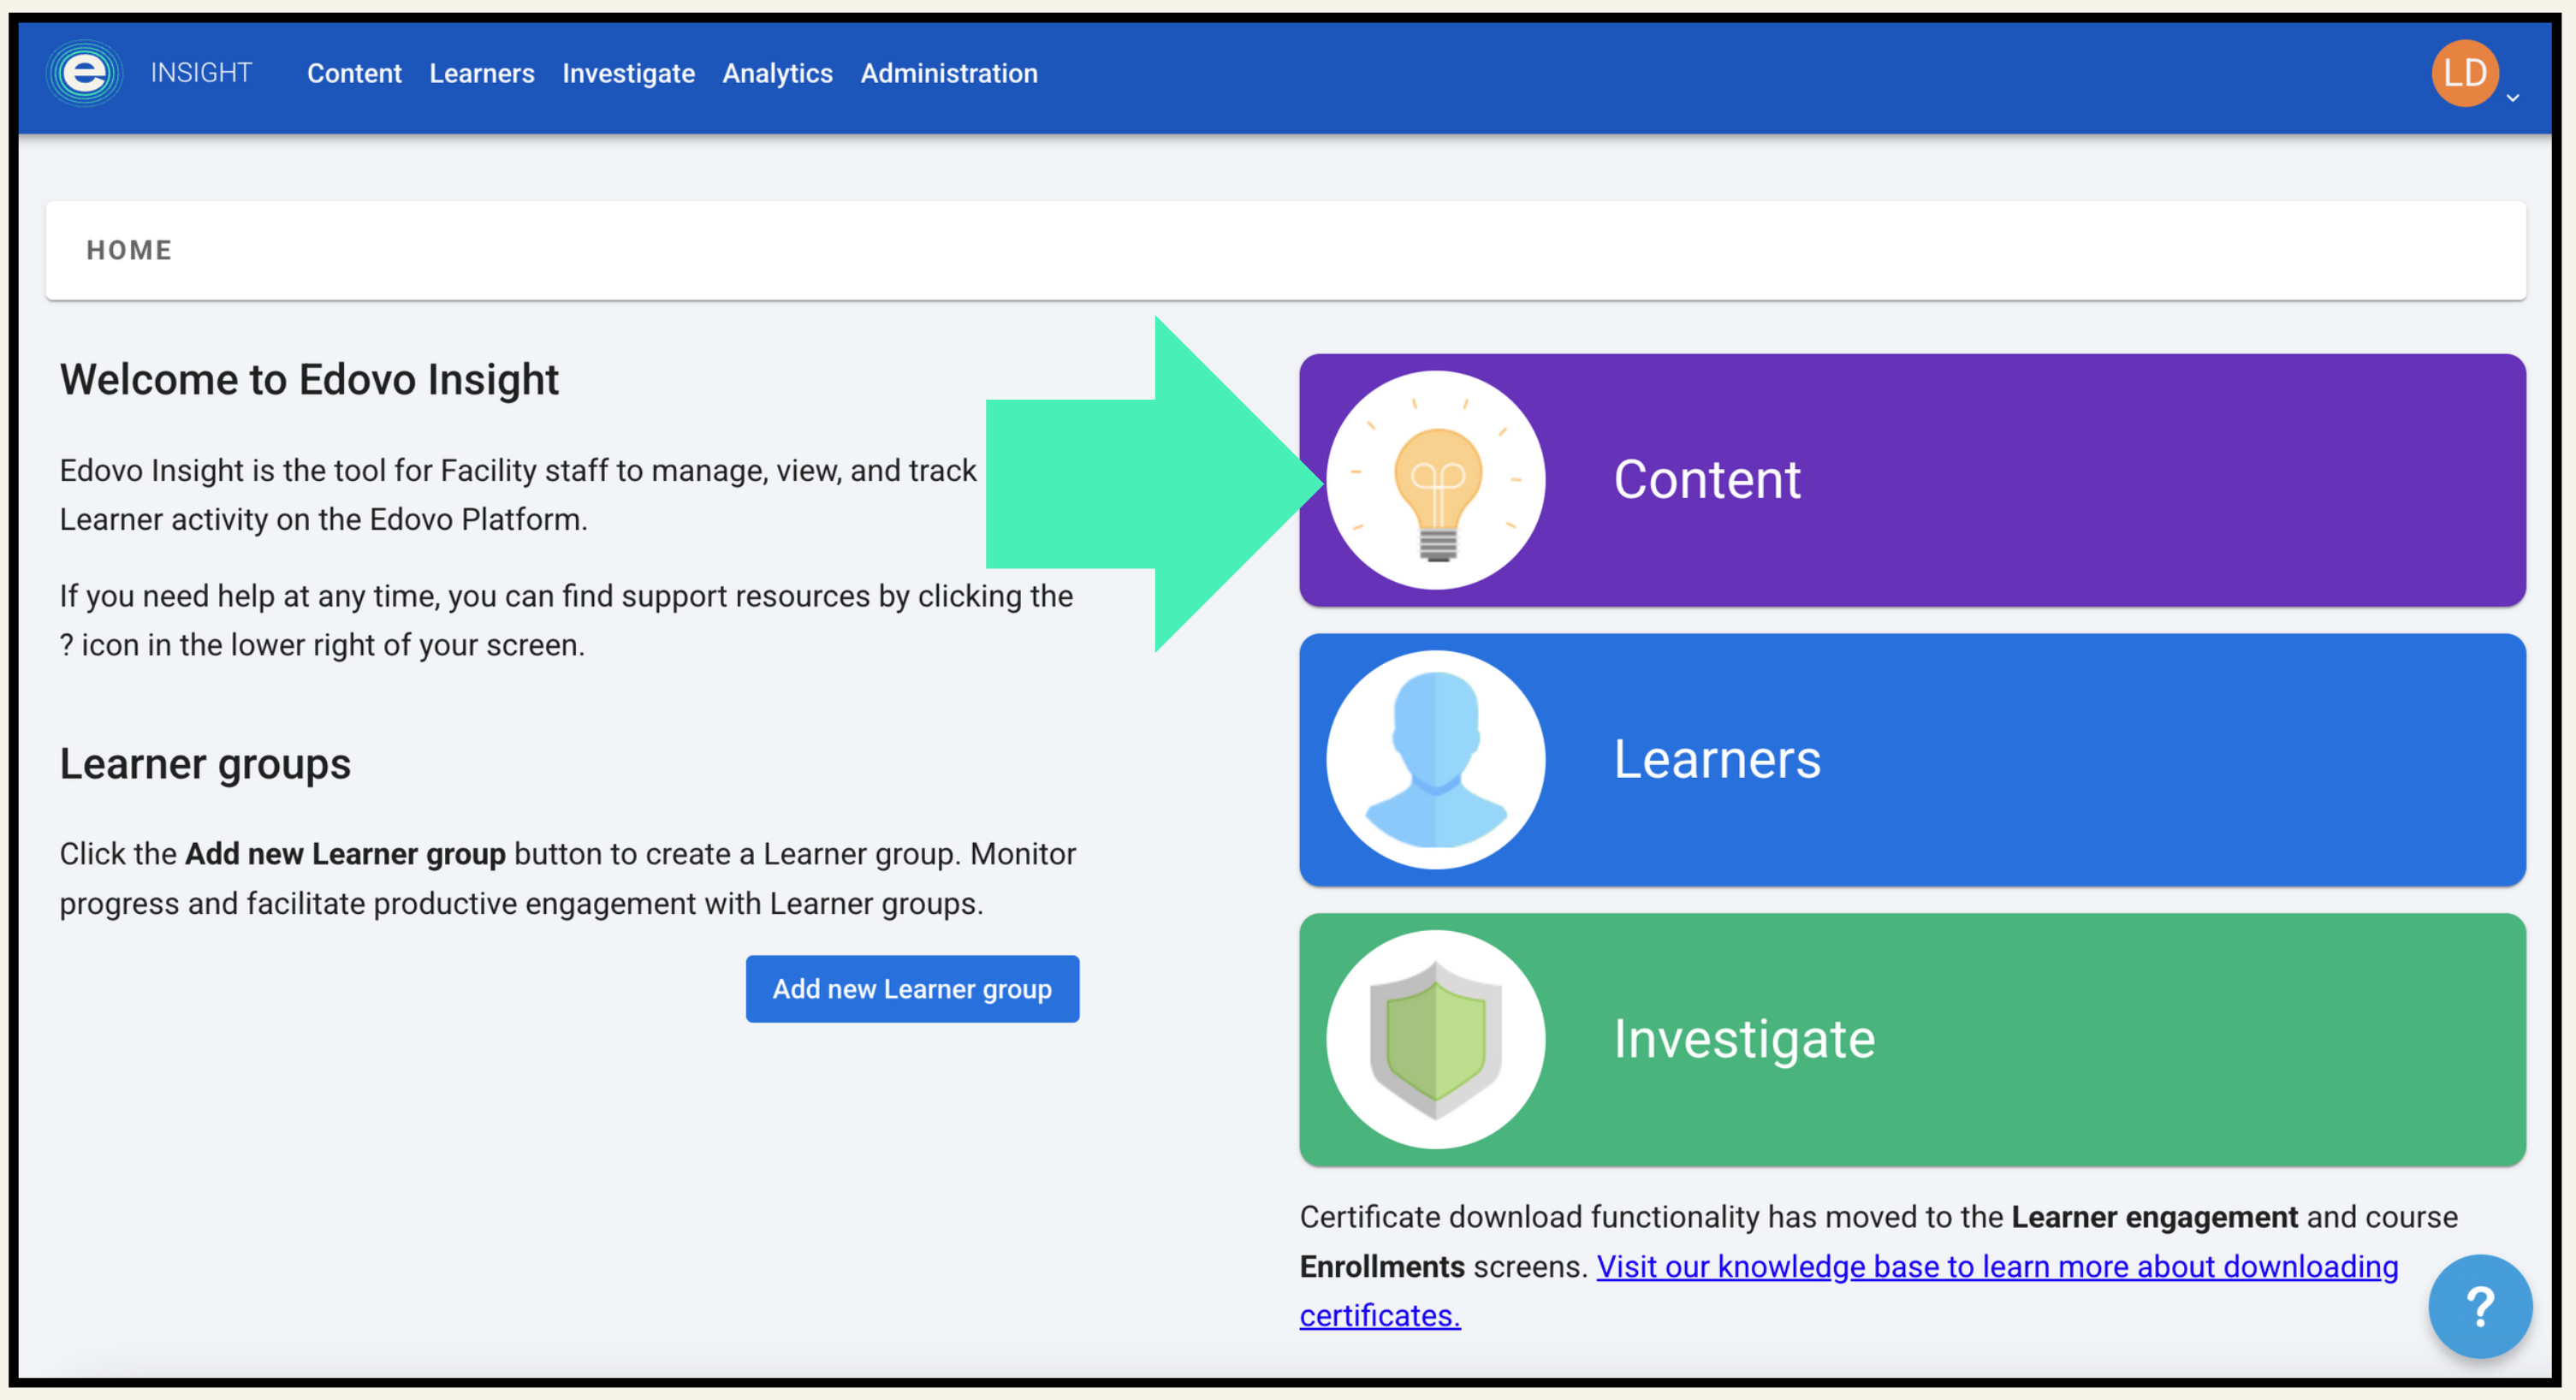Click the INSIGHT brand text
Screen dimensions: 2576x1400
click(201, 73)
